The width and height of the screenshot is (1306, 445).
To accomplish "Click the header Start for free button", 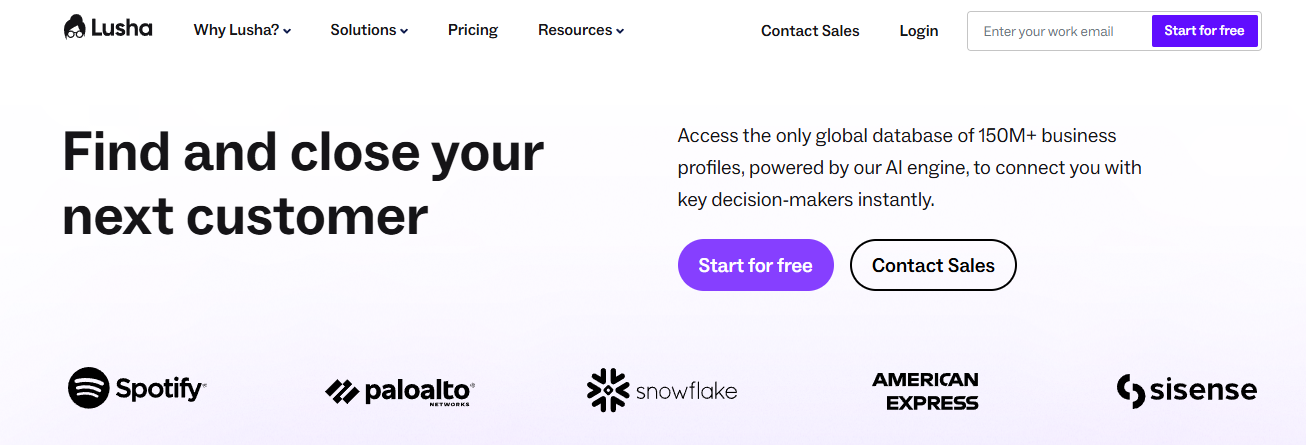I will [x=1204, y=31].
